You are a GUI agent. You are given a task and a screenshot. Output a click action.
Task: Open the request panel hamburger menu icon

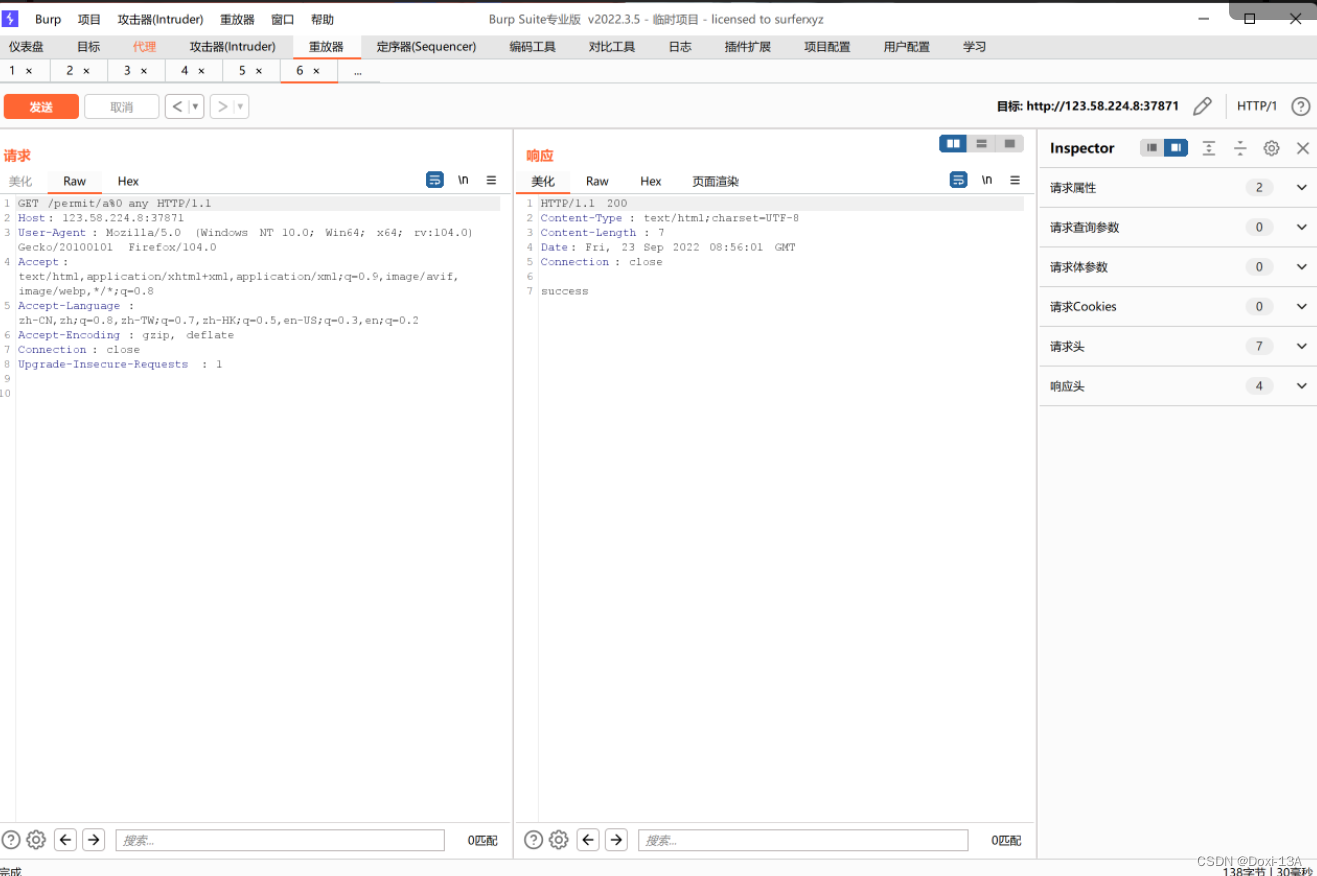click(492, 180)
